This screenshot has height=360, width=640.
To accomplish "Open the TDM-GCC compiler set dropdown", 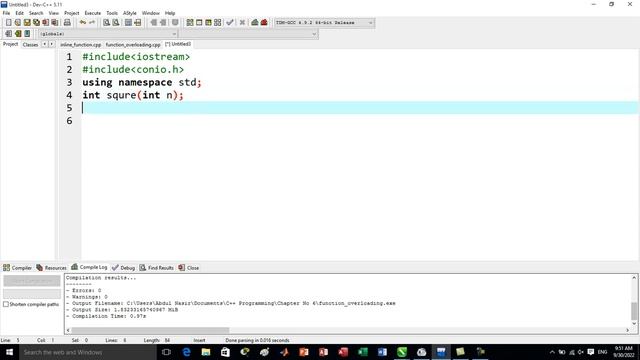I will pos(324,23).
